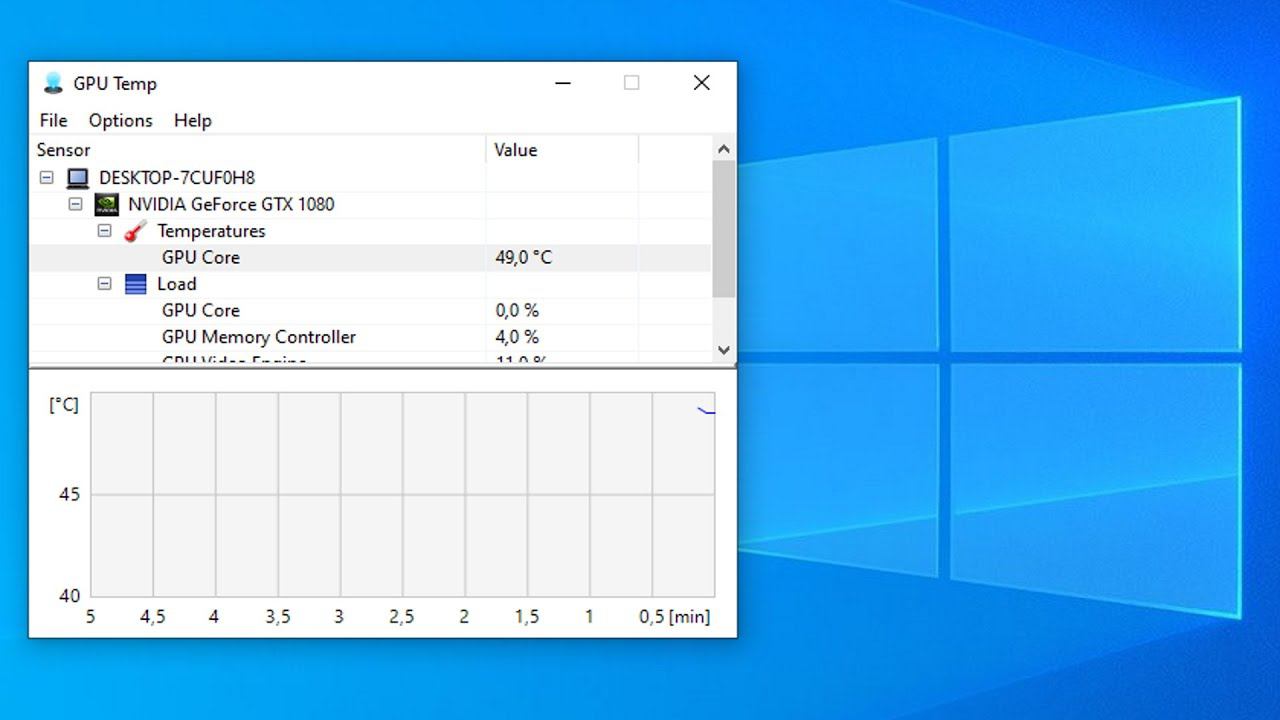Viewport: 1280px width, 720px height.
Task: Collapse the Load group
Action: pyautogui.click(x=104, y=284)
